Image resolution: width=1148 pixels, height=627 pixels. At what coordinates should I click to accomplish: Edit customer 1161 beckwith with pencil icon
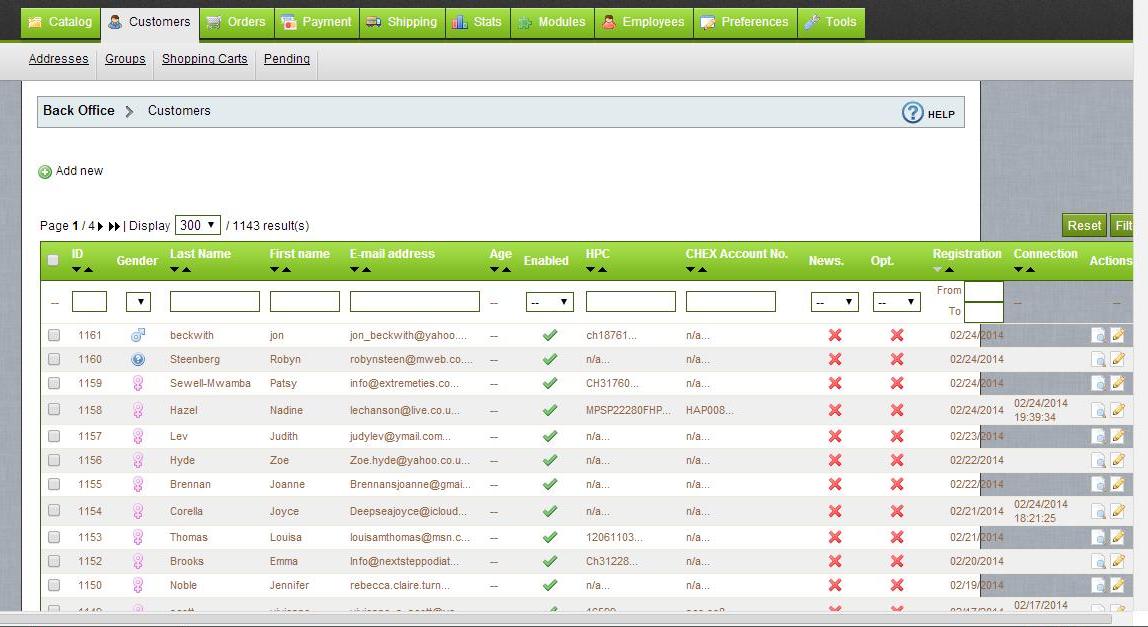coord(1117,335)
